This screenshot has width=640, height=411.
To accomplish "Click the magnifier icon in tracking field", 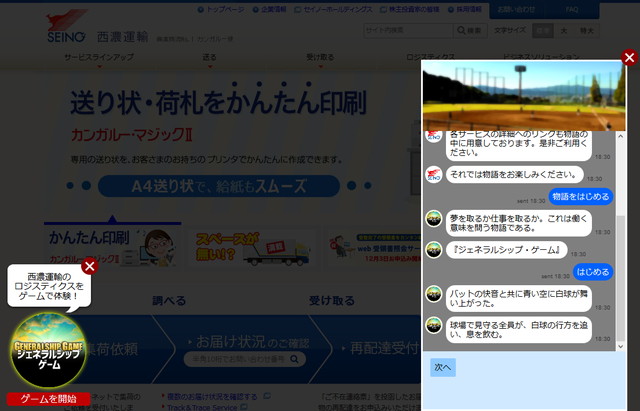I will click(x=294, y=359).
